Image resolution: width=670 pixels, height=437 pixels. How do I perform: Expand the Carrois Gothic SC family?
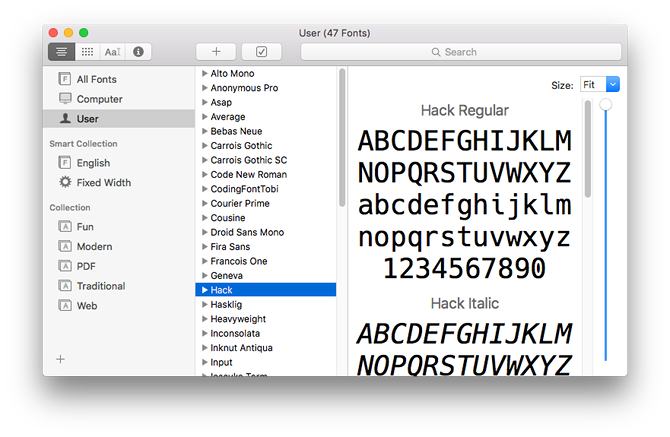(204, 160)
